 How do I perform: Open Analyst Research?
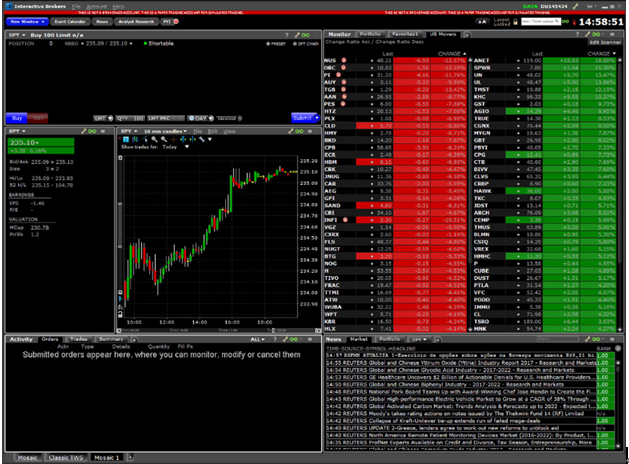[x=136, y=22]
